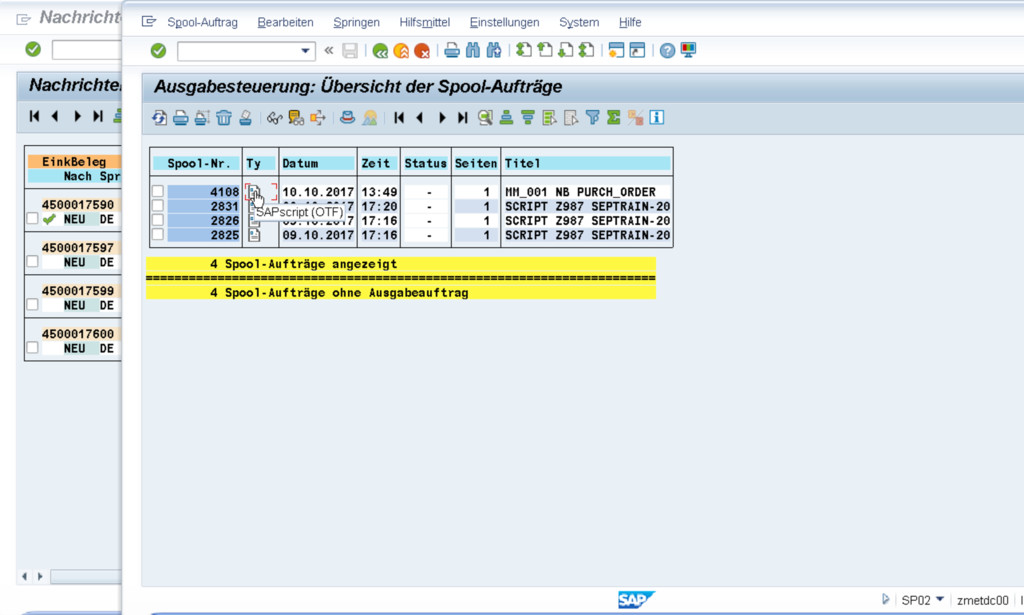Click the Last Page icon in standard toolbar
Screen dimensions: 1024x615
point(586,50)
